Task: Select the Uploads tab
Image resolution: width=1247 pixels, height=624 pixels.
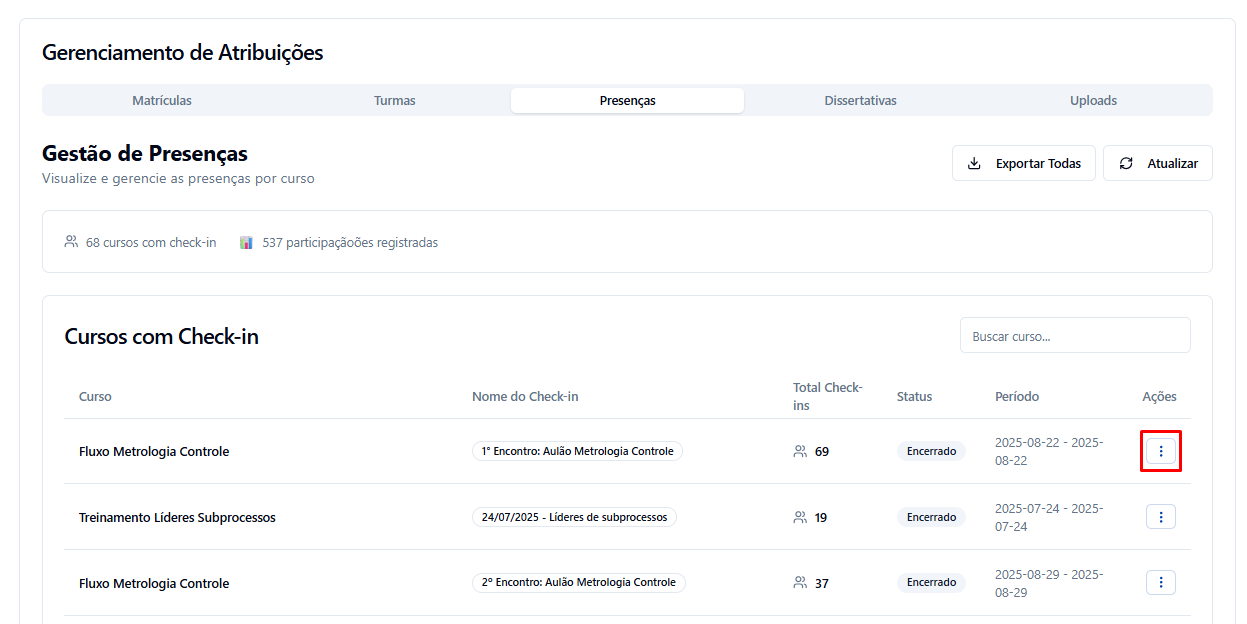Action: click(x=1093, y=101)
